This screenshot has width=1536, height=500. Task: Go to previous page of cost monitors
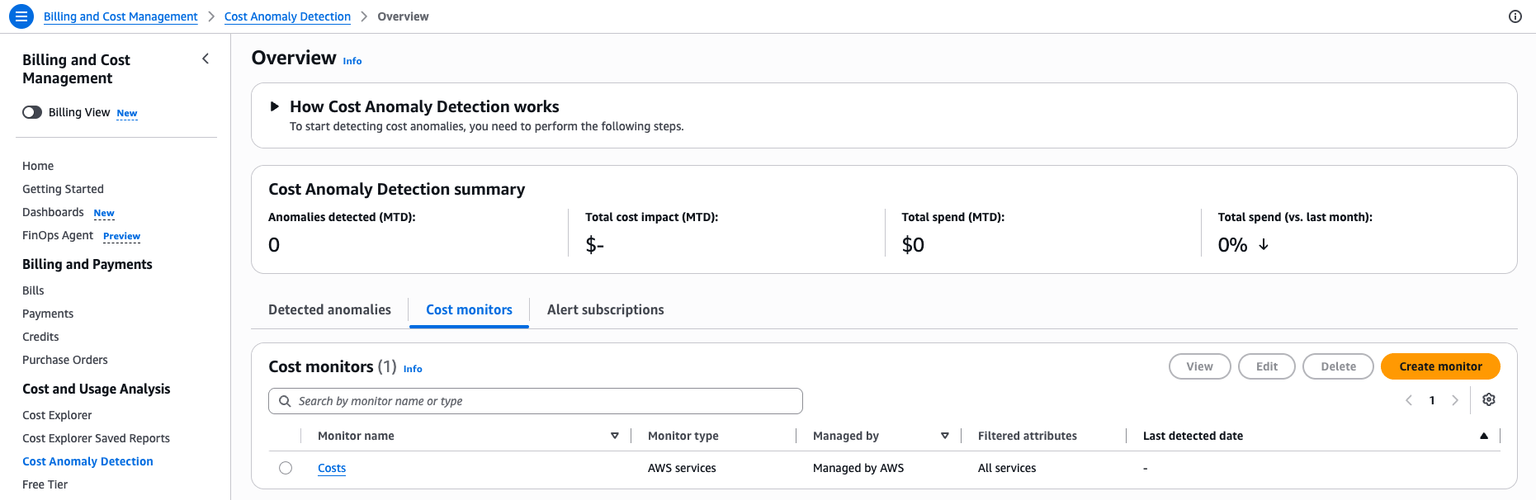(1409, 400)
